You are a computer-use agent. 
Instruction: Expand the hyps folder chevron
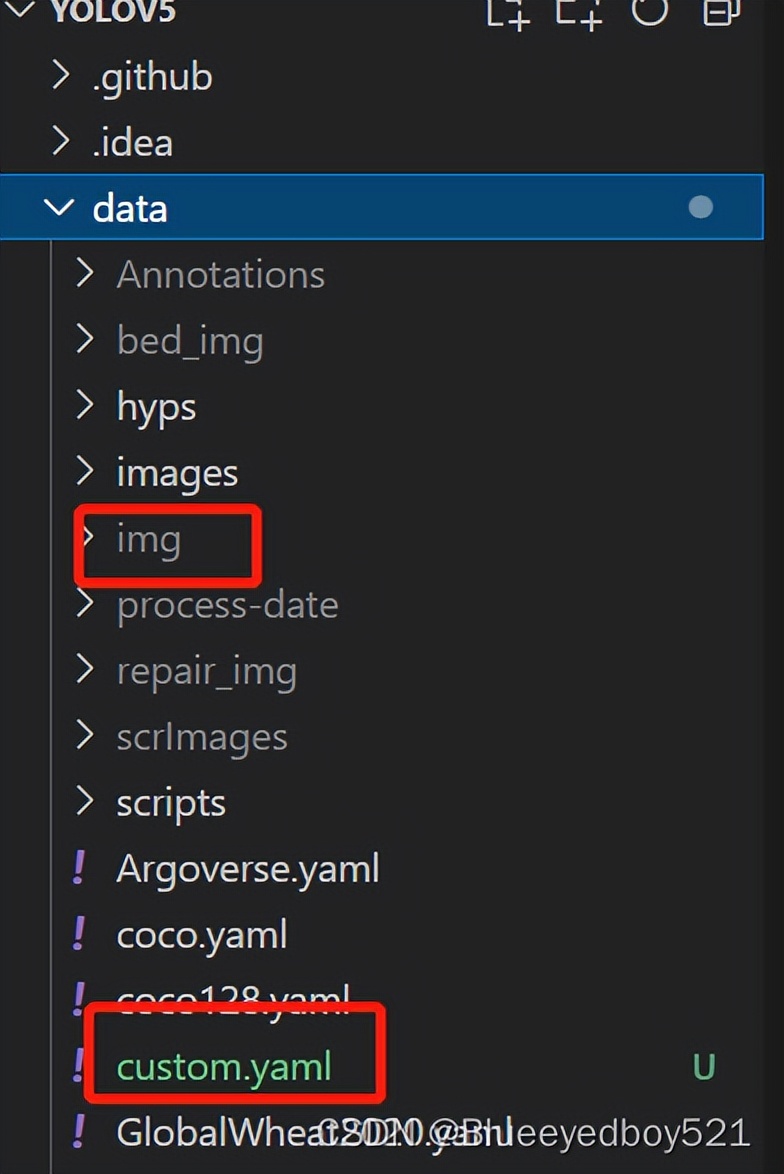tap(85, 406)
